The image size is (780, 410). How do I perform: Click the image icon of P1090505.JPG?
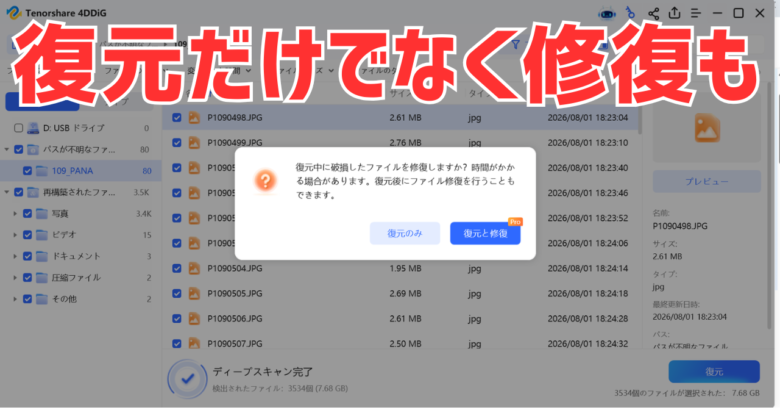tap(194, 294)
